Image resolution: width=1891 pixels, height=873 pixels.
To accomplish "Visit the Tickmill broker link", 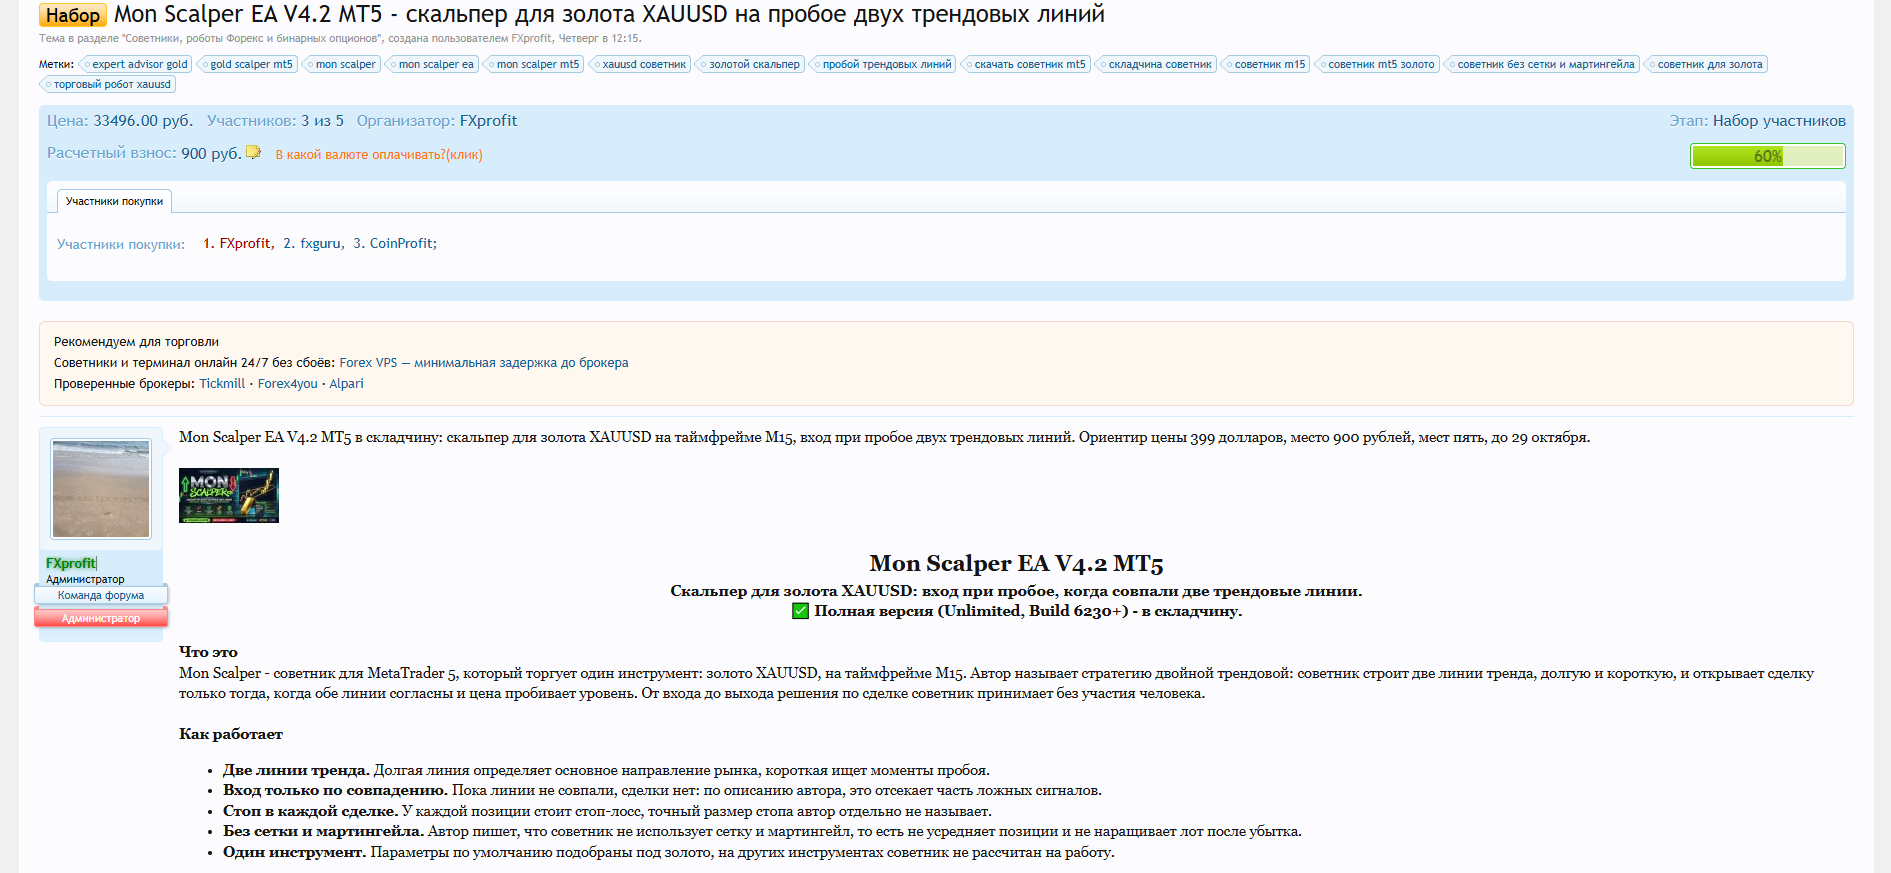I will (222, 384).
